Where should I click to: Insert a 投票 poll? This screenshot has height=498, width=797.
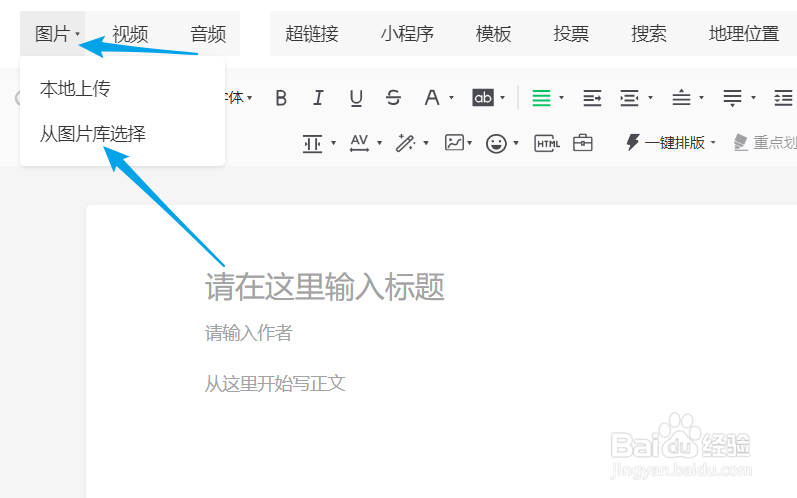click(571, 34)
